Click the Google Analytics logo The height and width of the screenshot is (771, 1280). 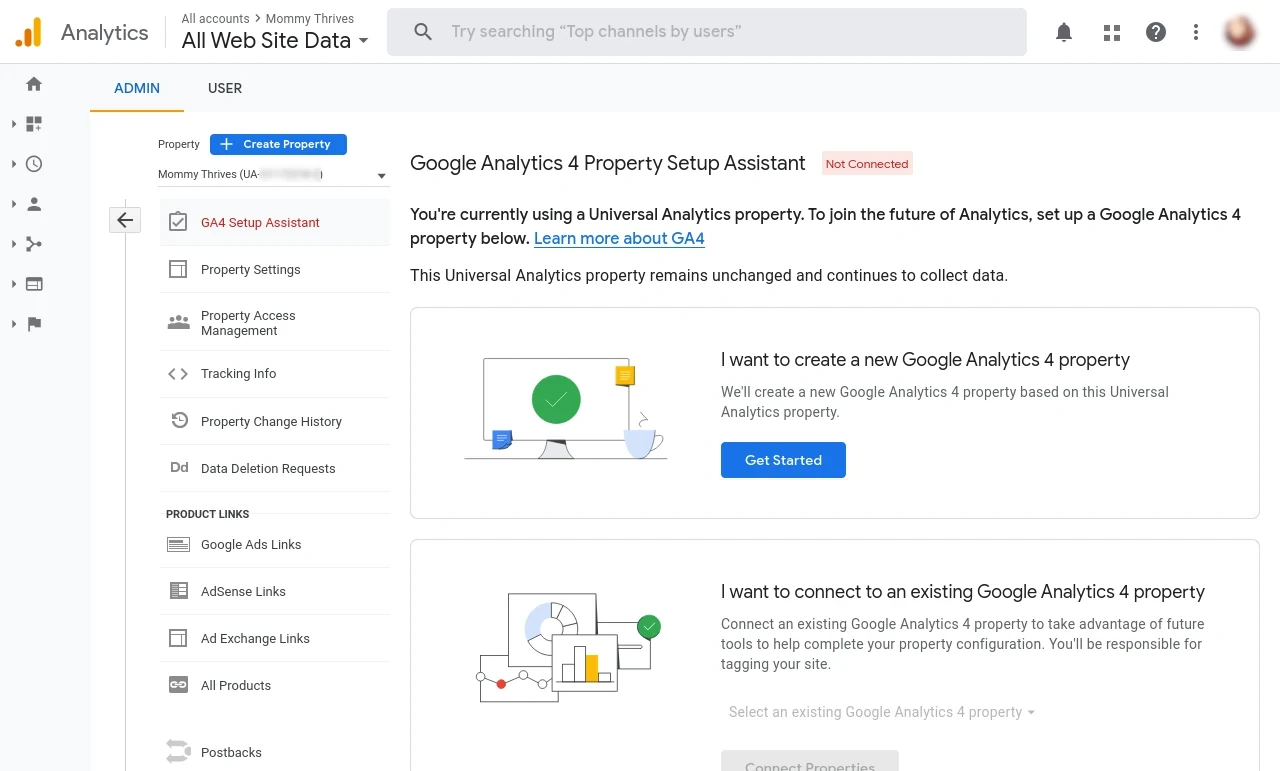pyautogui.click(x=28, y=33)
